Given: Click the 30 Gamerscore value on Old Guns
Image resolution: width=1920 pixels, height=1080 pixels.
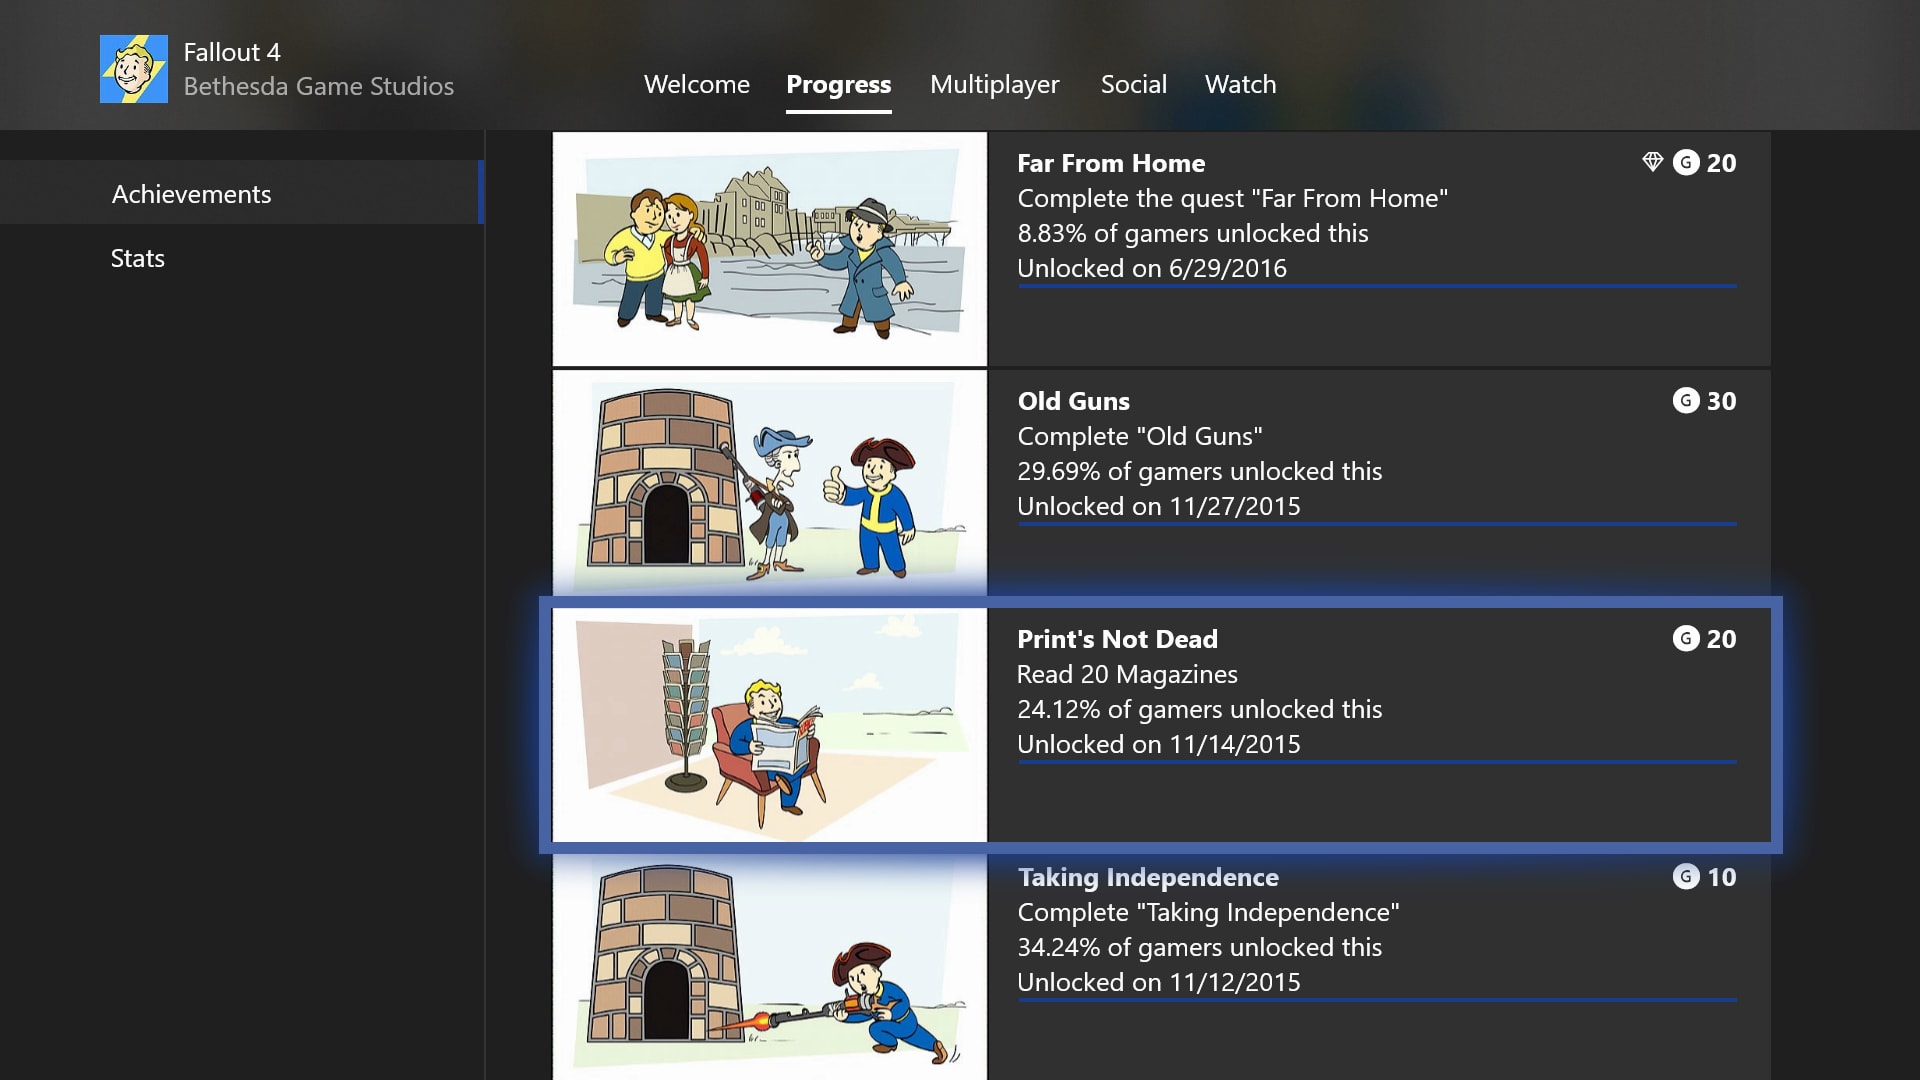Looking at the screenshot, I should click(1721, 401).
